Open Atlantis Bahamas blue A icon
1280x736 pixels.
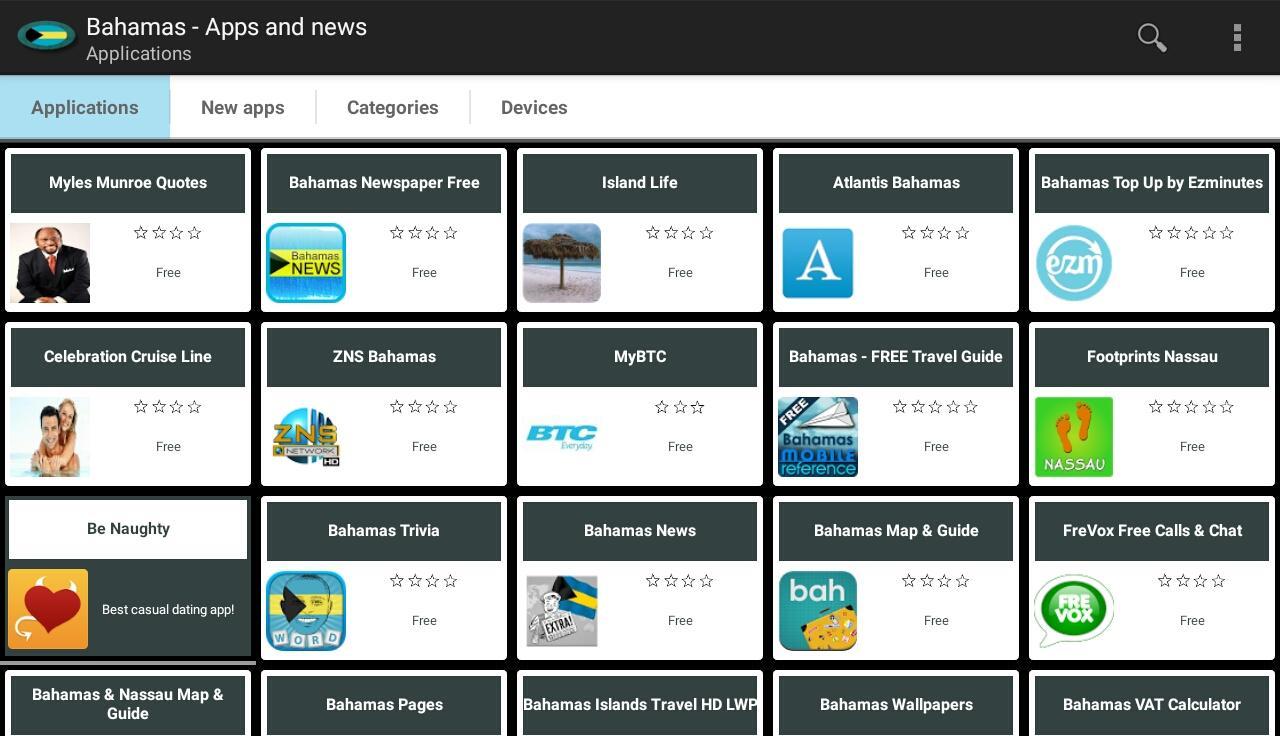click(818, 263)
